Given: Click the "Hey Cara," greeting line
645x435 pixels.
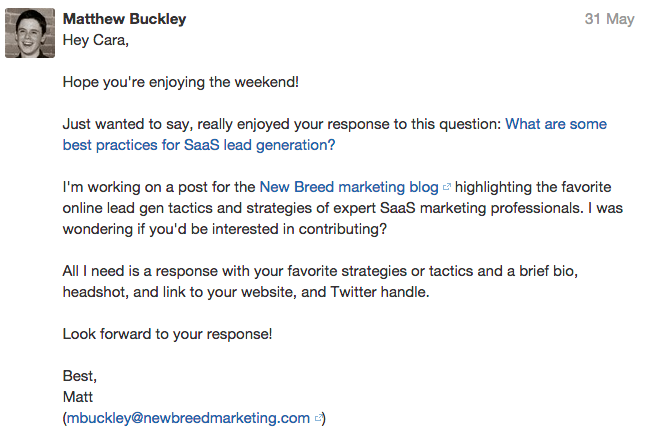Looking at the screenshot, I should click(x=96, y=40).
